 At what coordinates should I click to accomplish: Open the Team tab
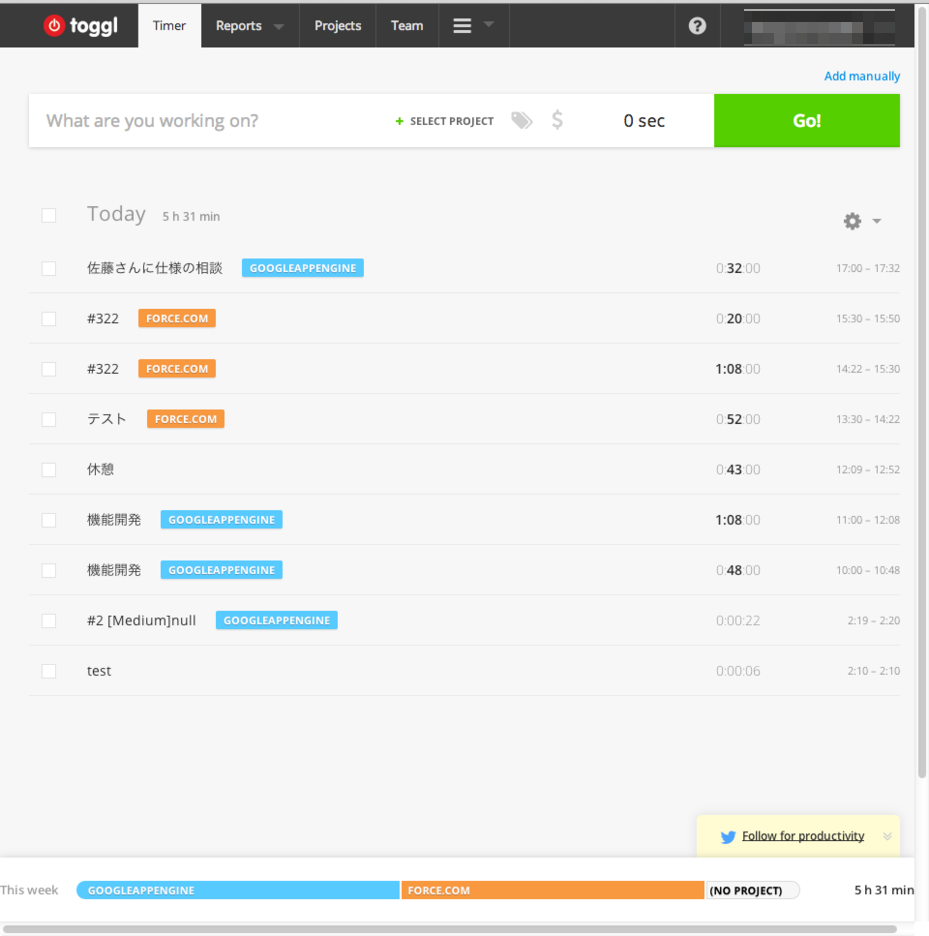click(x=407, y=26)
